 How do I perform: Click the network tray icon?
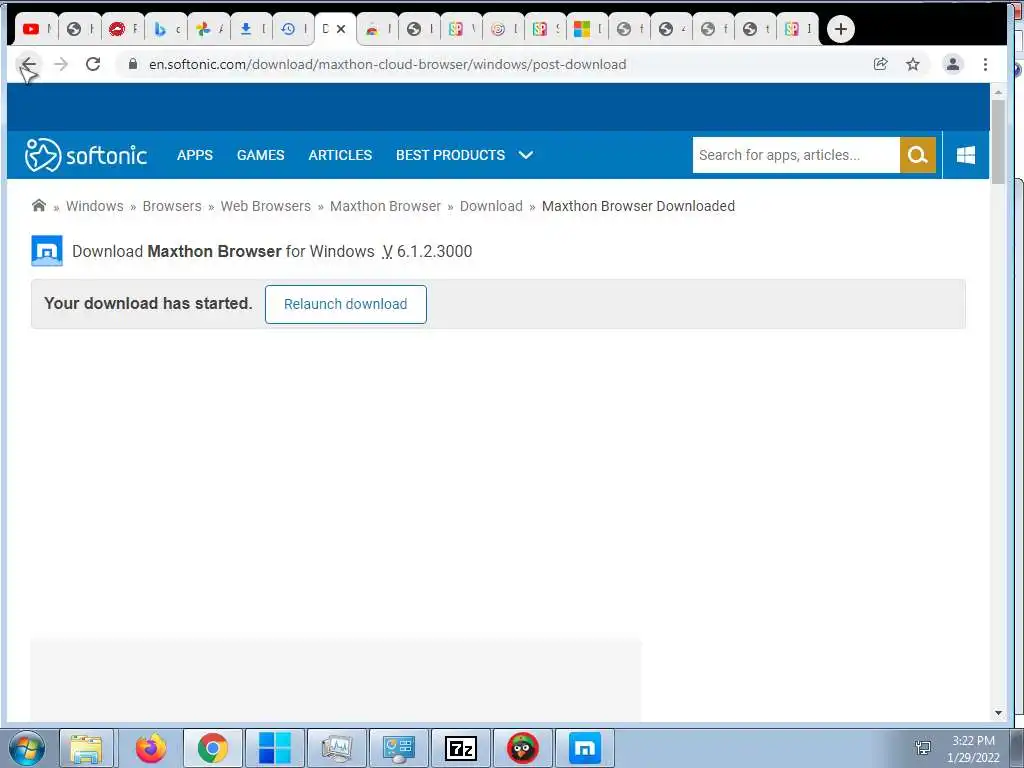[923, 748]
